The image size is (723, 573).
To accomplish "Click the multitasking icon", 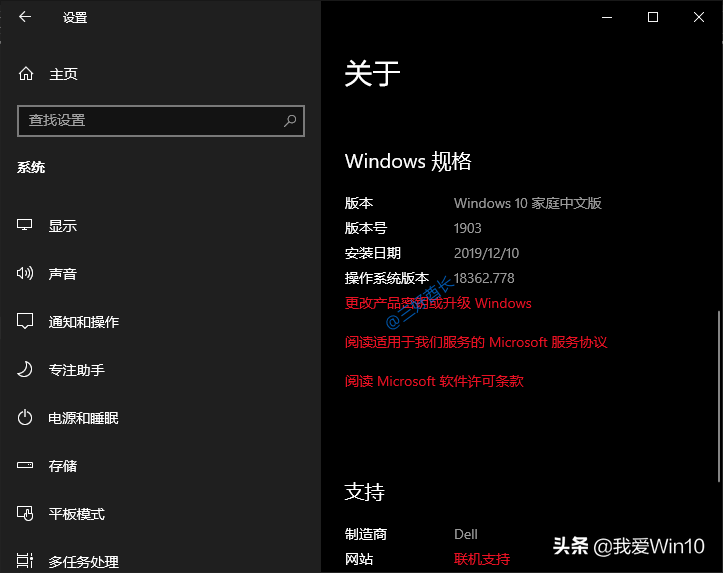I will (25, 561).
